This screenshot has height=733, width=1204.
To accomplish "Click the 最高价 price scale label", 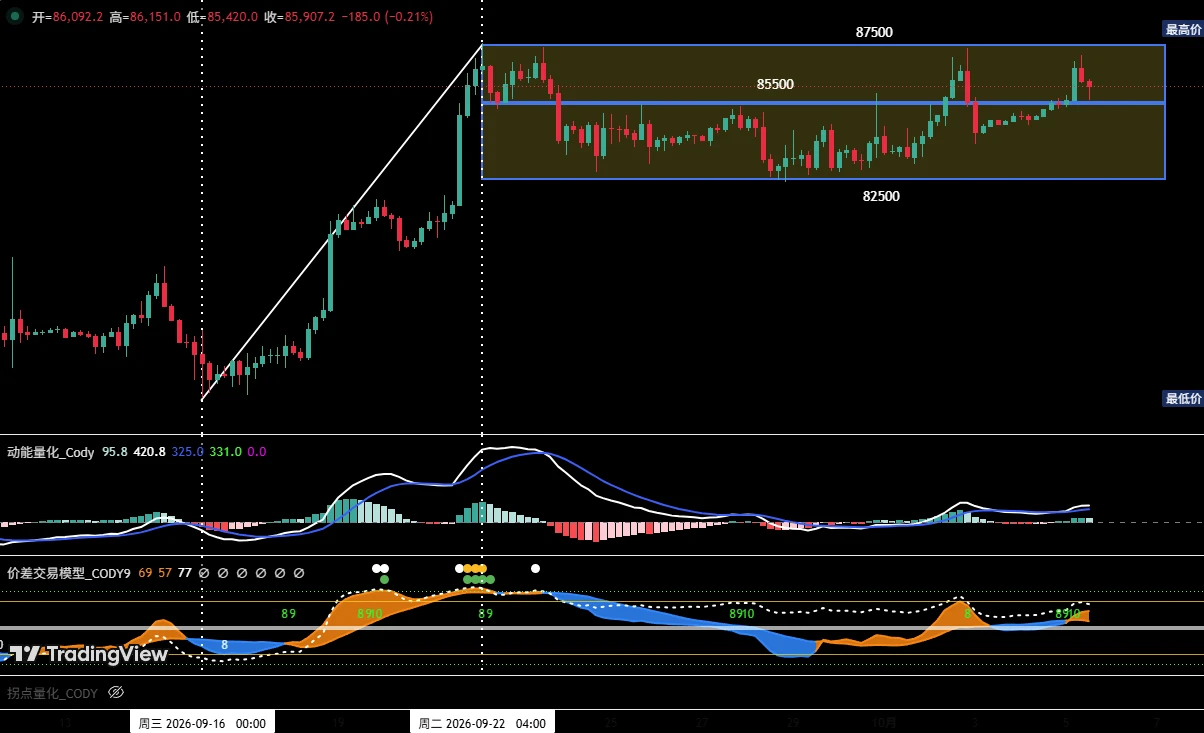I will pos(1183,30).
